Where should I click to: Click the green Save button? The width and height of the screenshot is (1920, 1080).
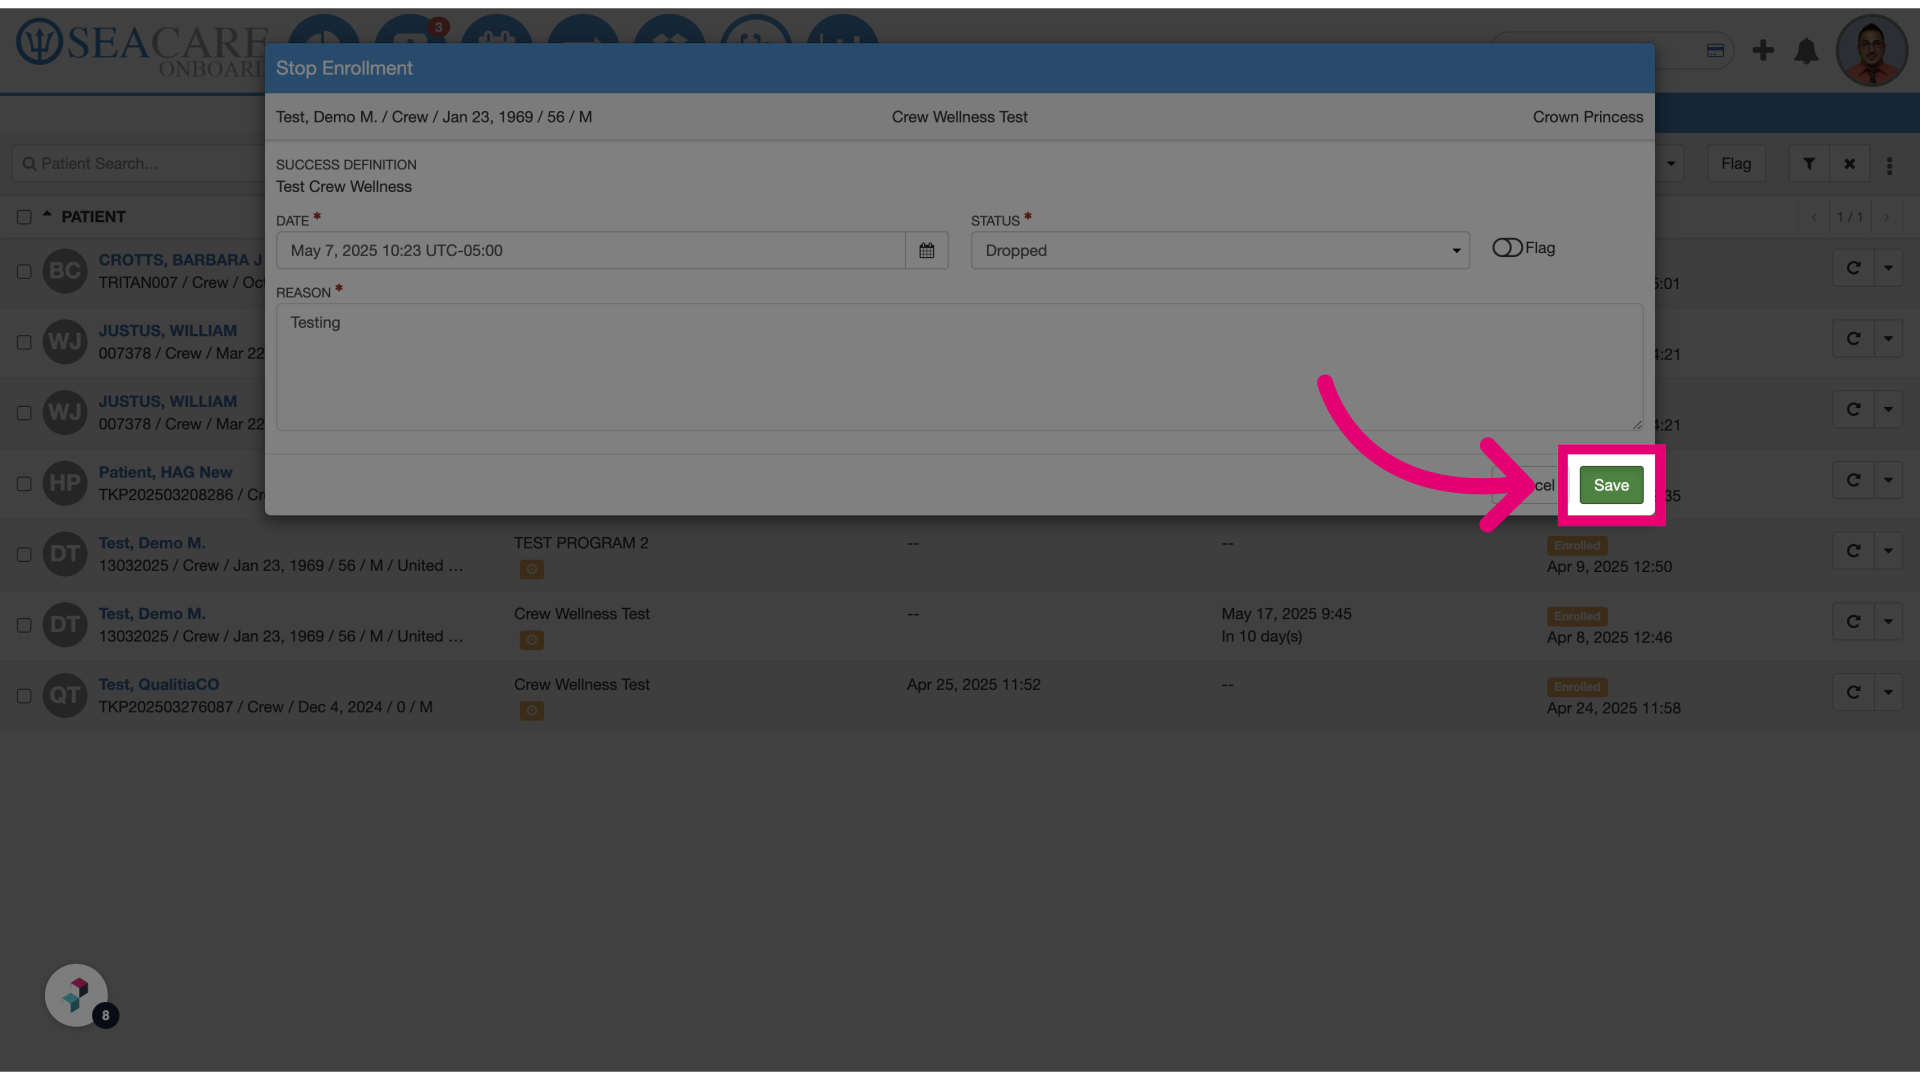coord(1611,485)
